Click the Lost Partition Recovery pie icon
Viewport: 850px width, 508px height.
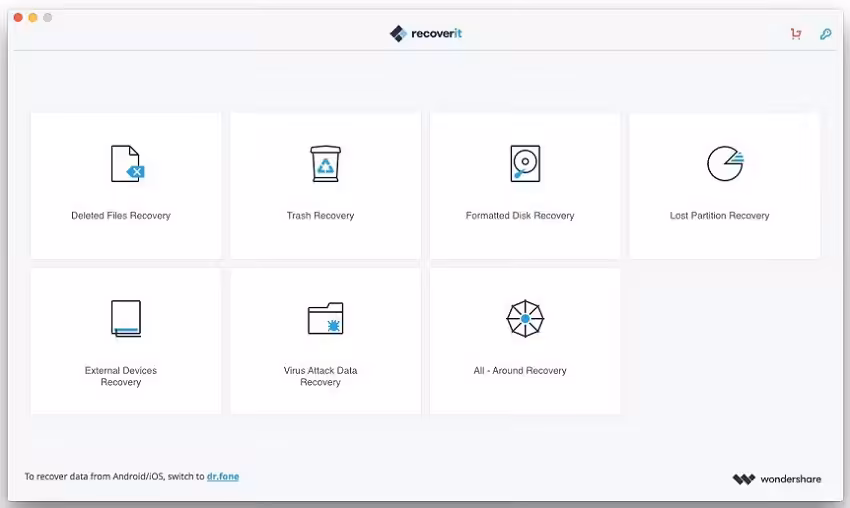click(724, 164)
